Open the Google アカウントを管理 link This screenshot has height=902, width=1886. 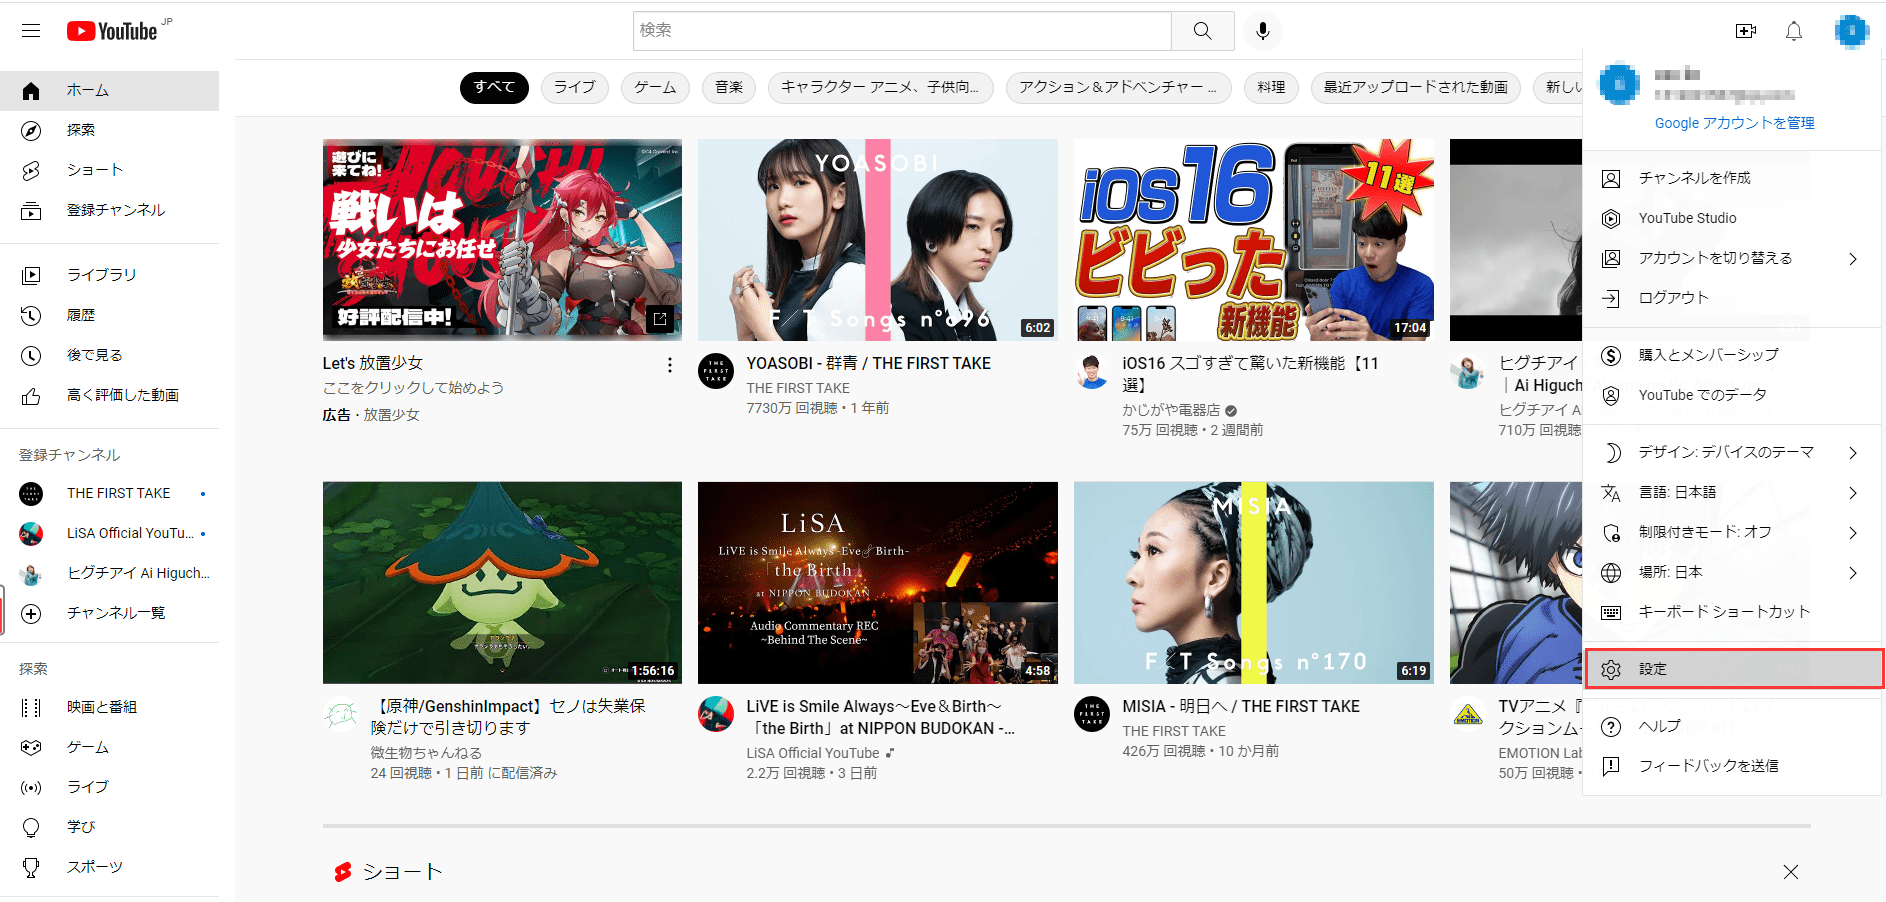pos(1733,122)
